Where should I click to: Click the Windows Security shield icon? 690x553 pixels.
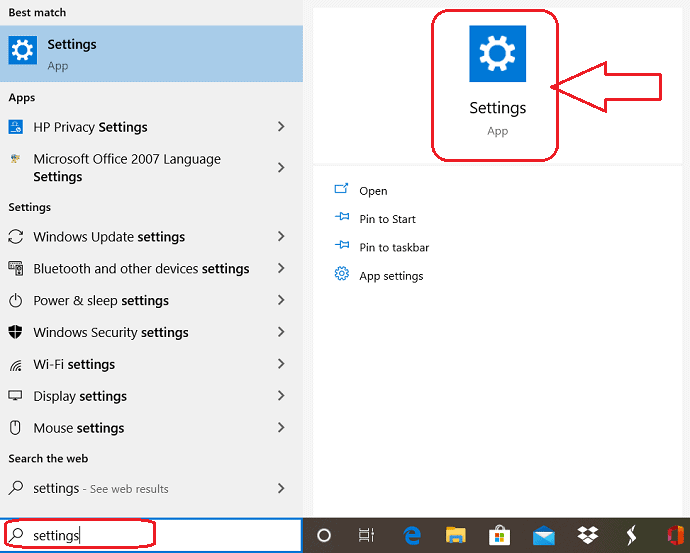coord(15,332)
